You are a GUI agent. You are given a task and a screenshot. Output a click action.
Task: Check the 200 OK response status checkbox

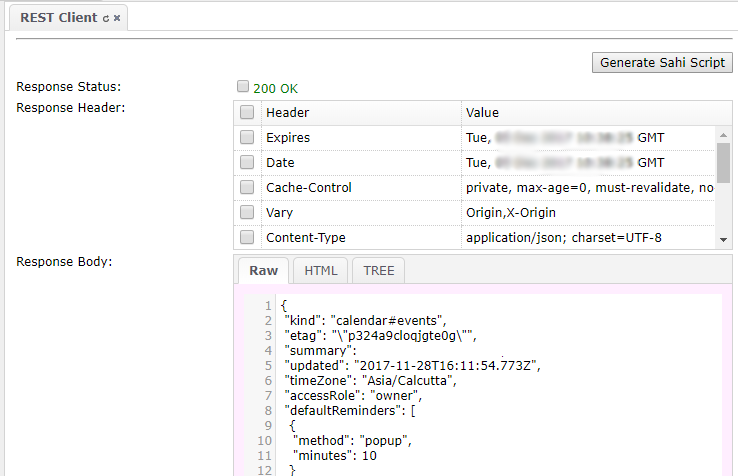coord(243,87)
